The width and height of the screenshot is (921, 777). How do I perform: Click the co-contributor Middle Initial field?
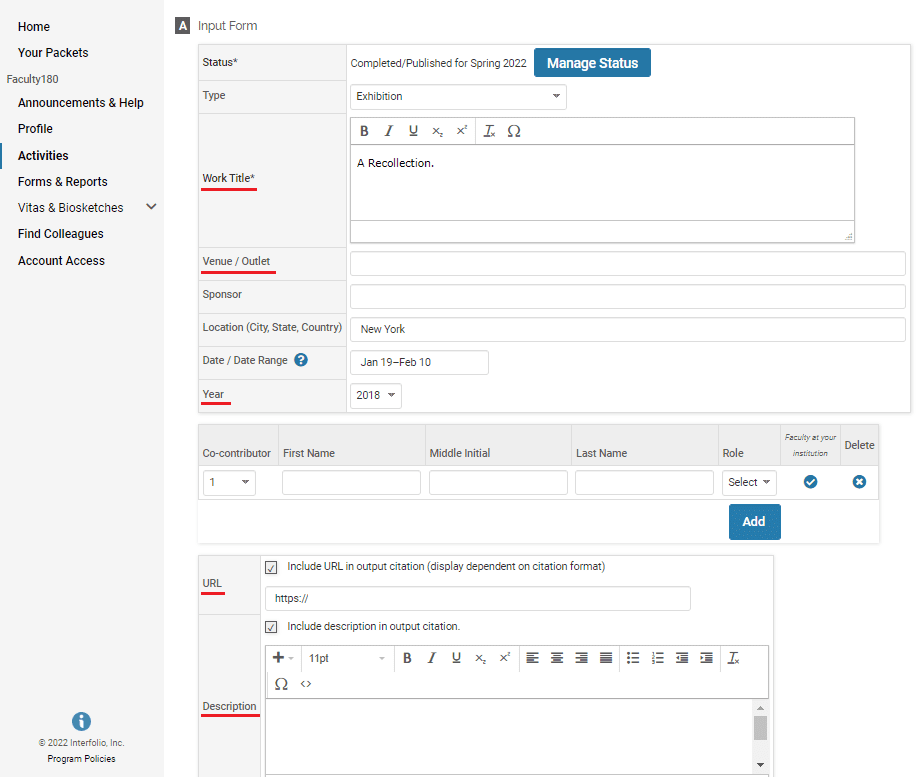point(498,482)
